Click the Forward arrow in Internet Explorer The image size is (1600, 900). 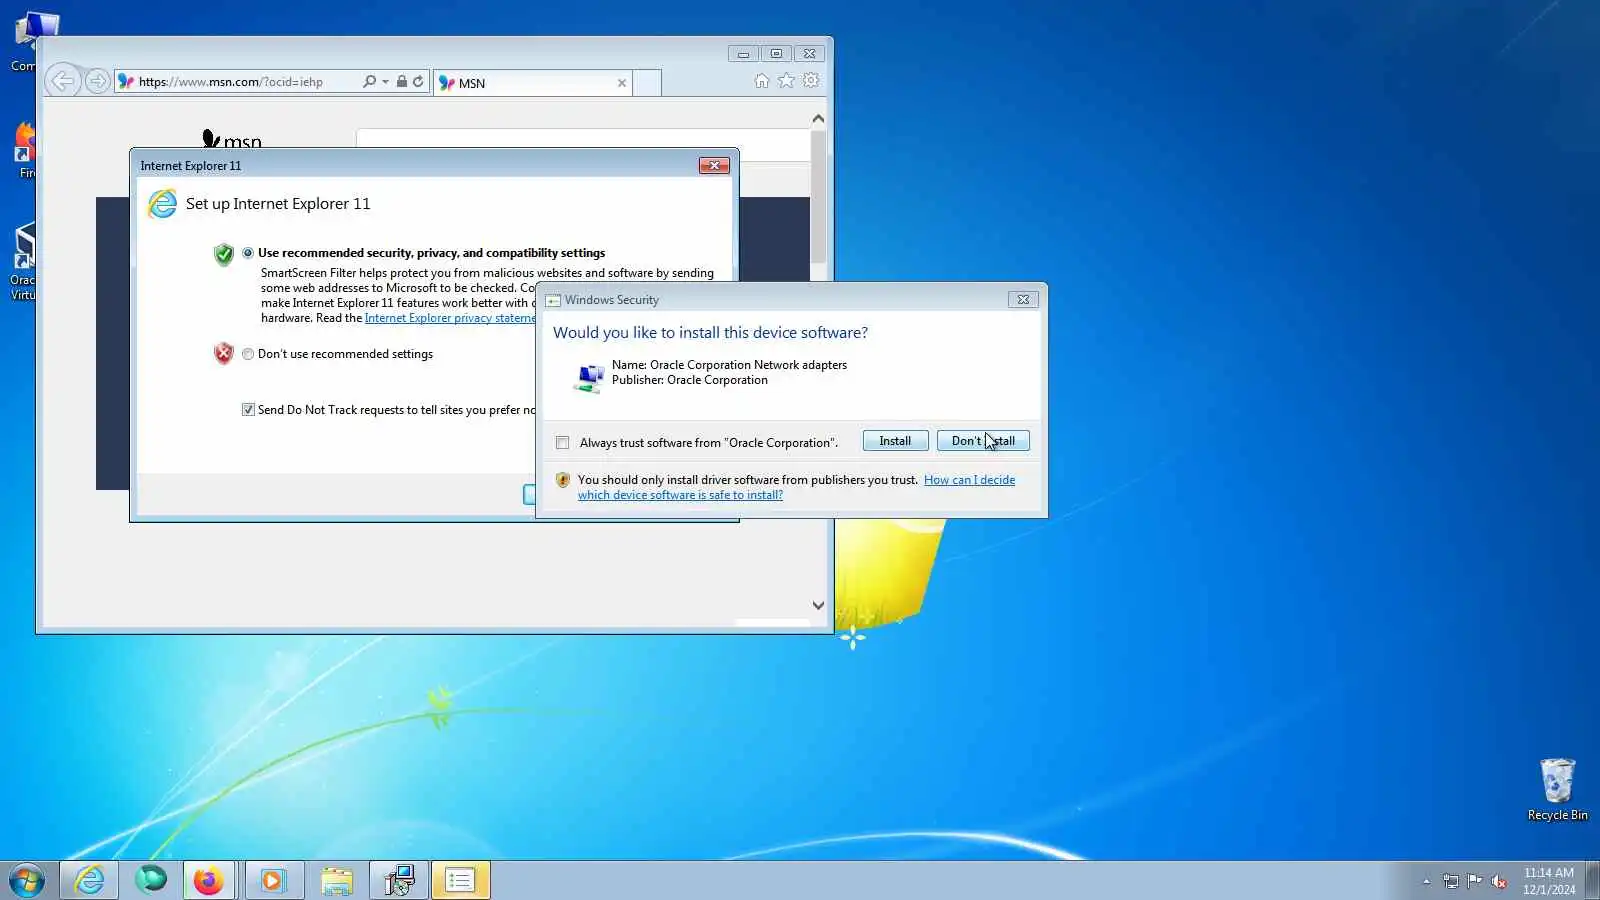(97, 81)
